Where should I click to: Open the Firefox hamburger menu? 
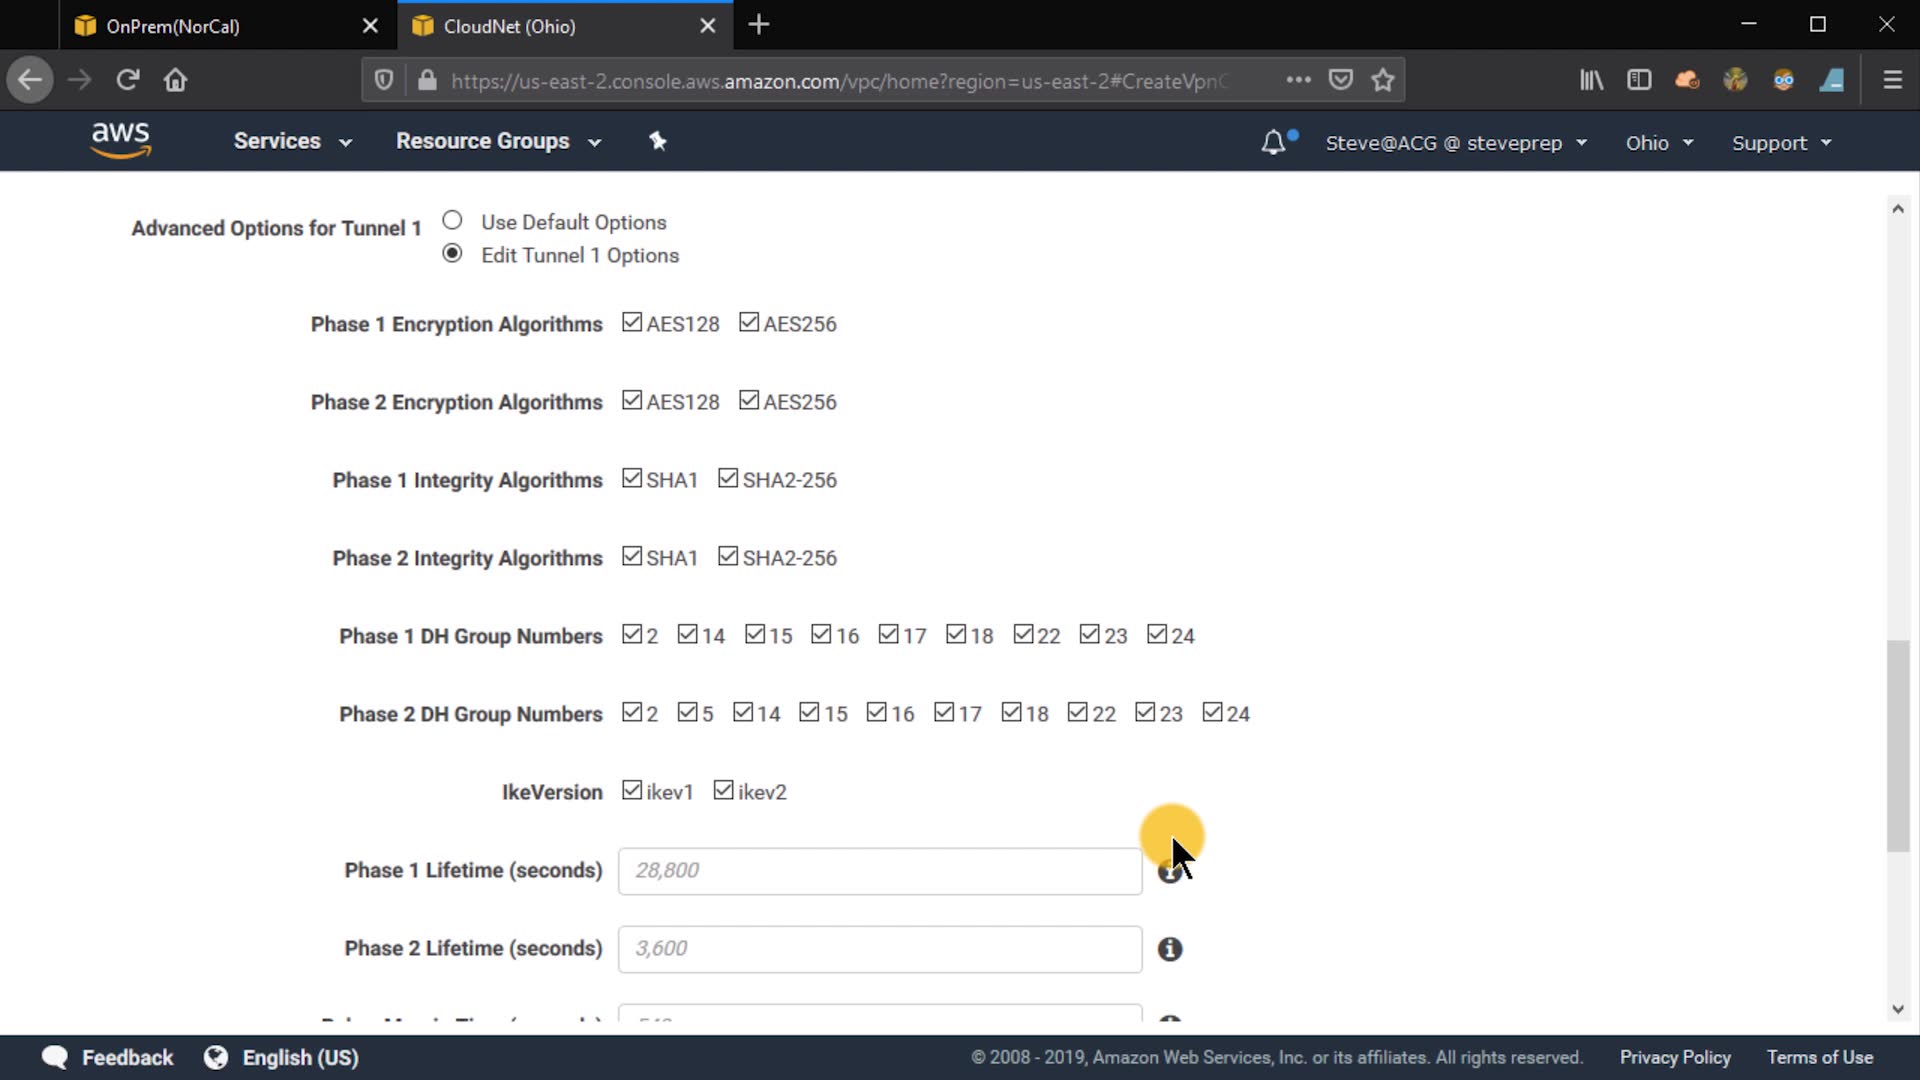1892,80
